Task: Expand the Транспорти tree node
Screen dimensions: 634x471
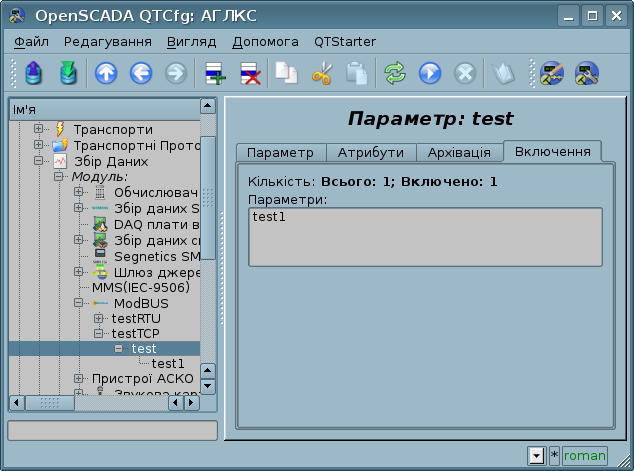Action: (x=39, y=129)
